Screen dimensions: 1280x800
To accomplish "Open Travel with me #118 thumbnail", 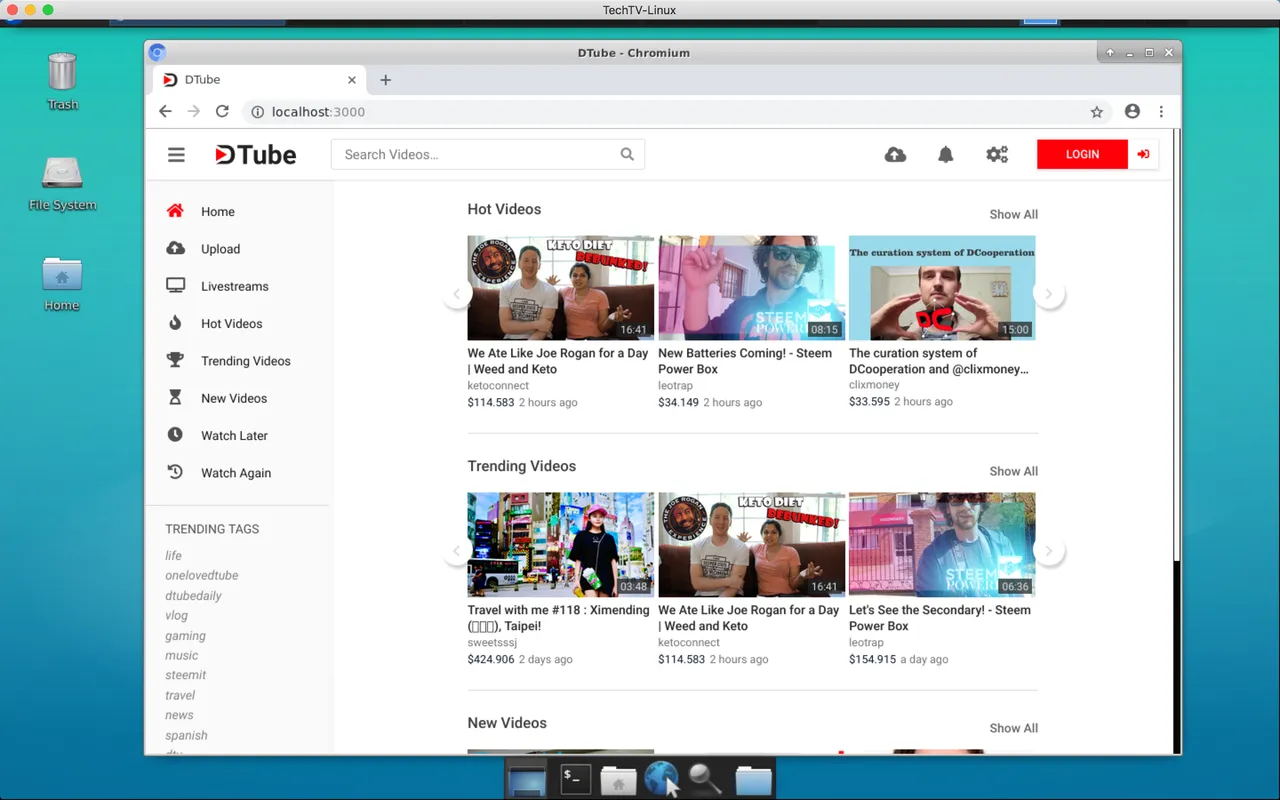I will pyautogui.click(x=561, y=545).
